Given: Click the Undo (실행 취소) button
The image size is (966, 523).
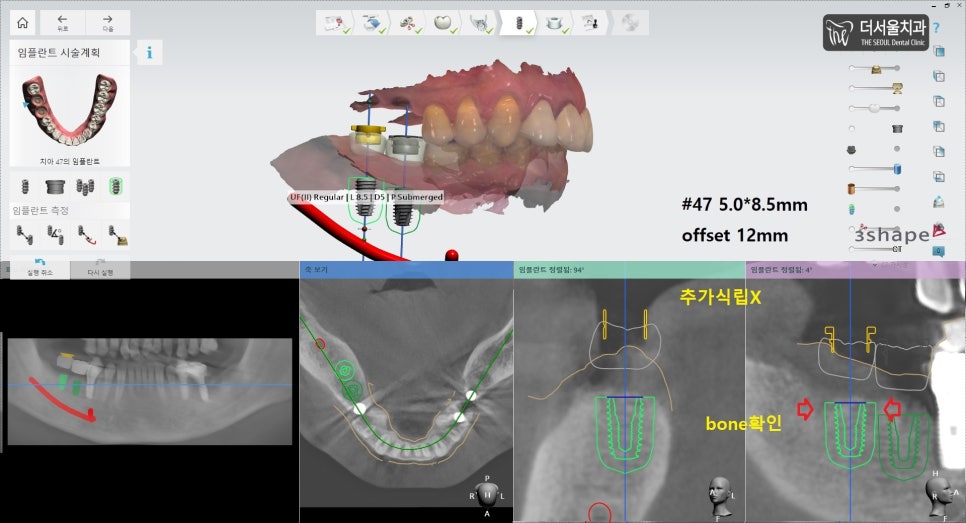Looking at the screenshot, I should click(x=40, y=267).
